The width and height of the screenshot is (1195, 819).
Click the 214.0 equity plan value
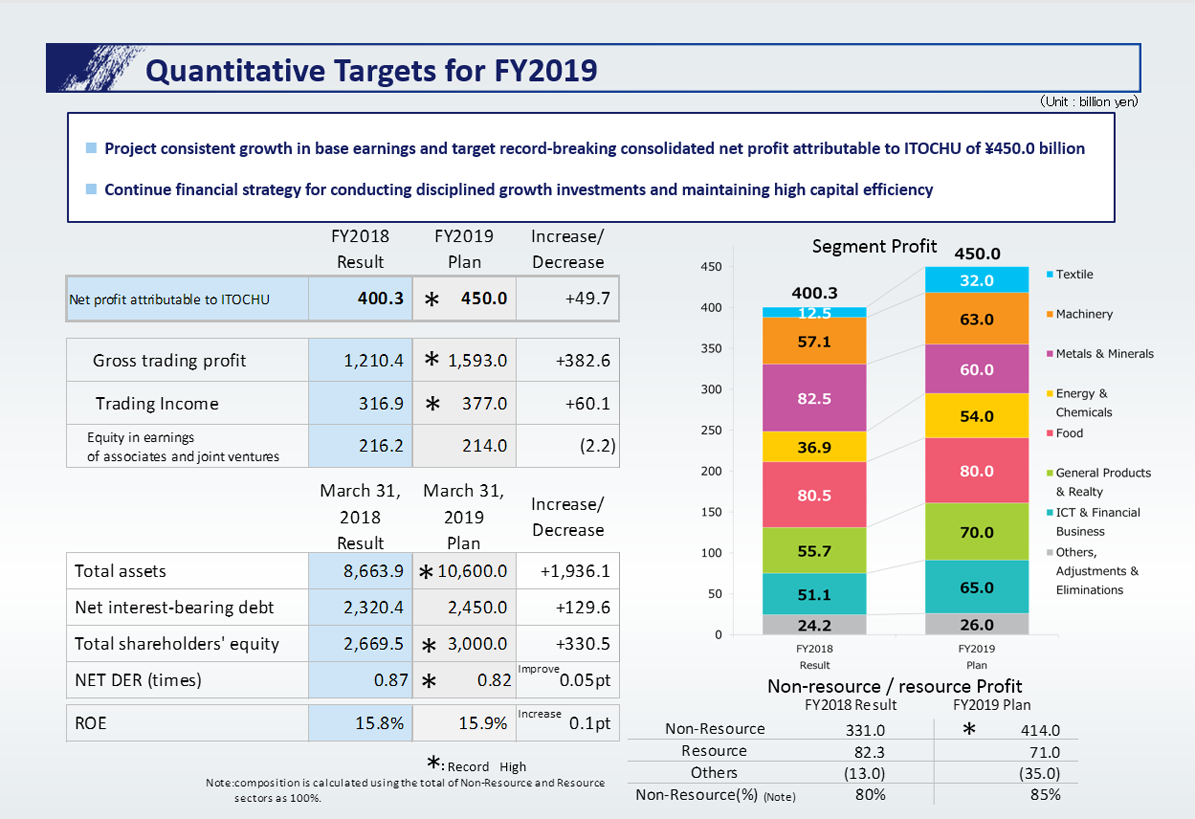[x=484, y=446]
